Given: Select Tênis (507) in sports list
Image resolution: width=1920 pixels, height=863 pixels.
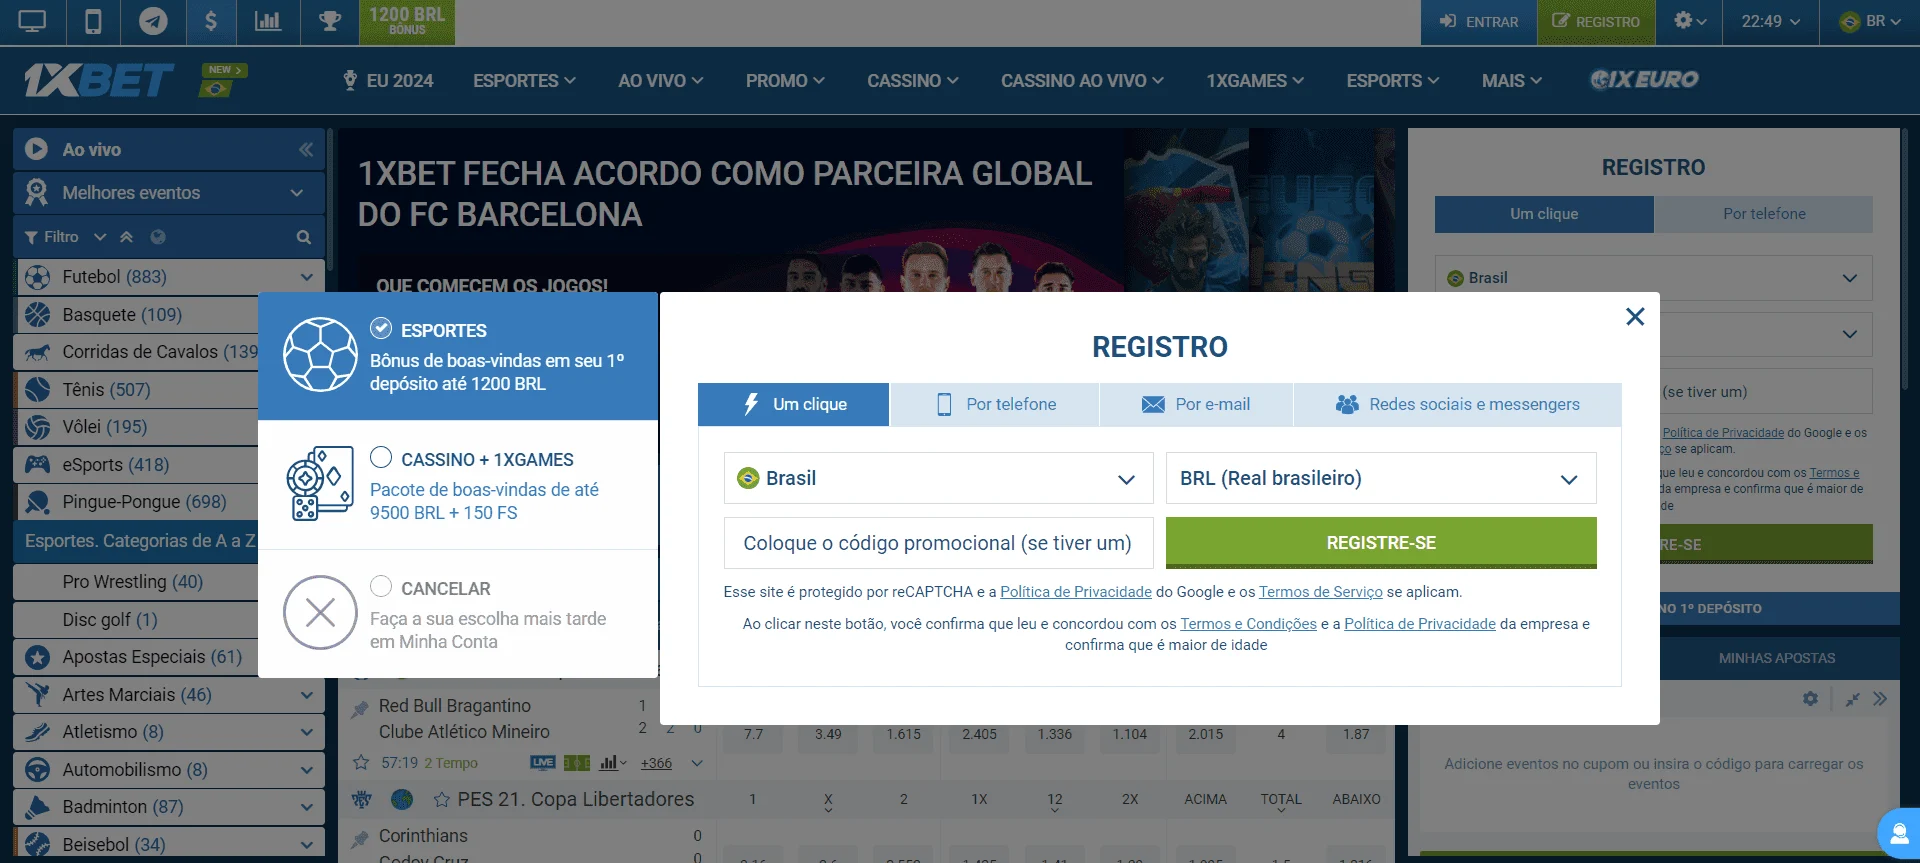Looking at the screenshot, I should pos(106,390).
